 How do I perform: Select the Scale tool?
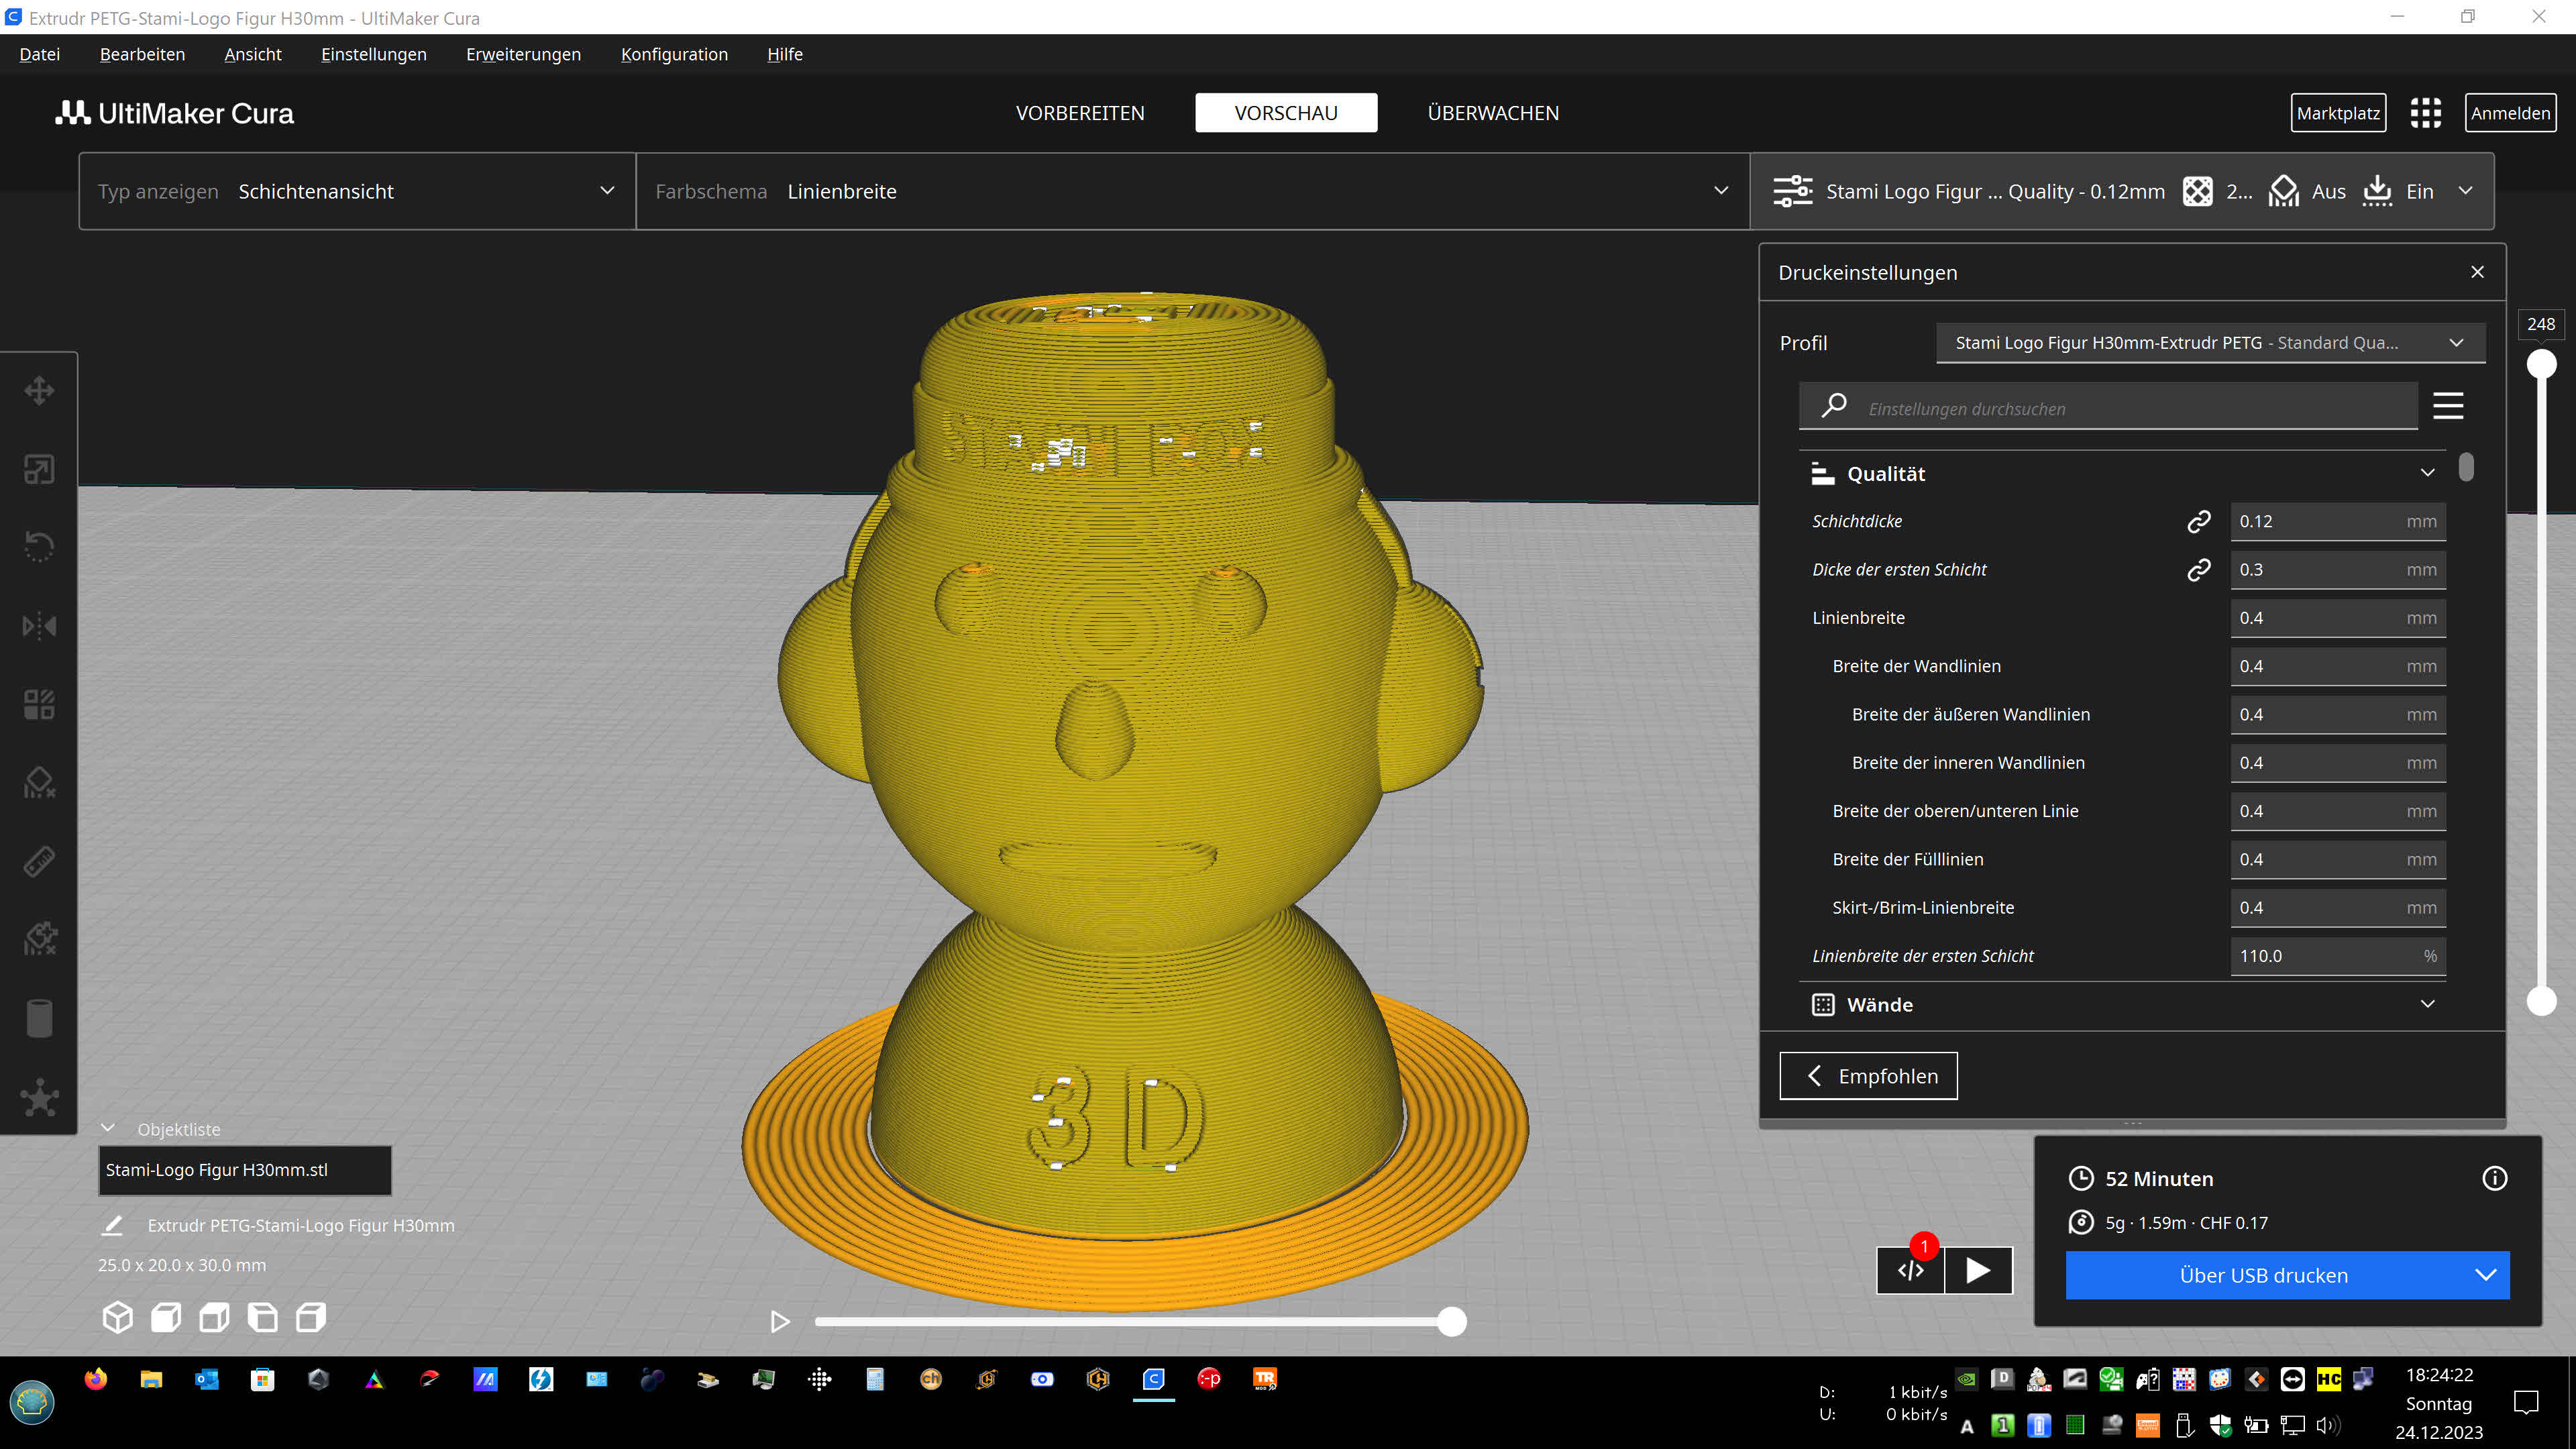[x=39, y=469]
